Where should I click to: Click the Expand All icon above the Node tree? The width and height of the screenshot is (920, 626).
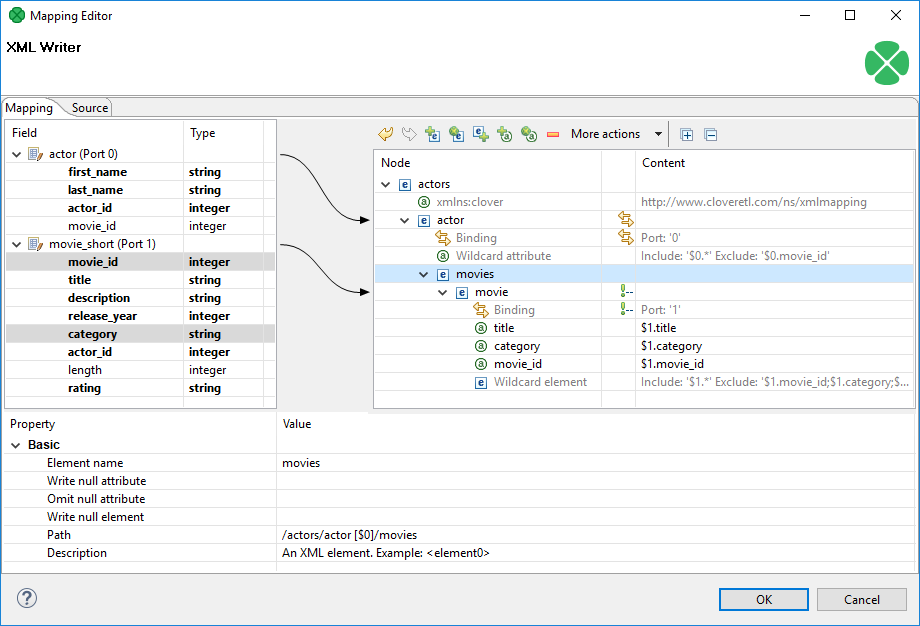(686, 133)
